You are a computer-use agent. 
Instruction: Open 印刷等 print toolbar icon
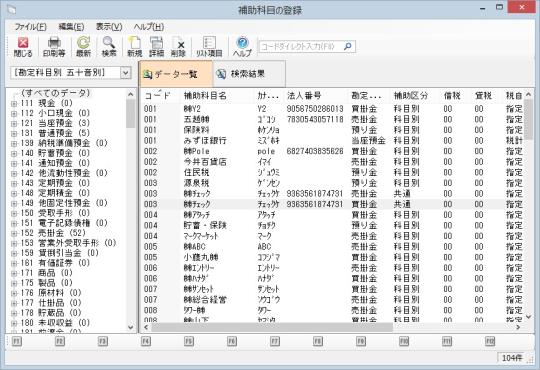(54, 47)
